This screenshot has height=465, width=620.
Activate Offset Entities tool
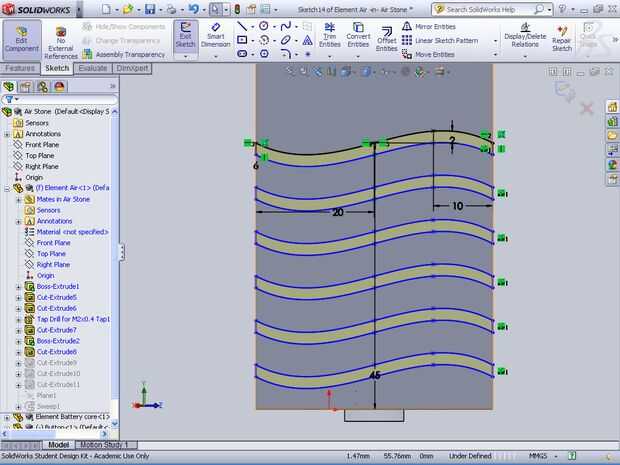[x=386, y=39]
